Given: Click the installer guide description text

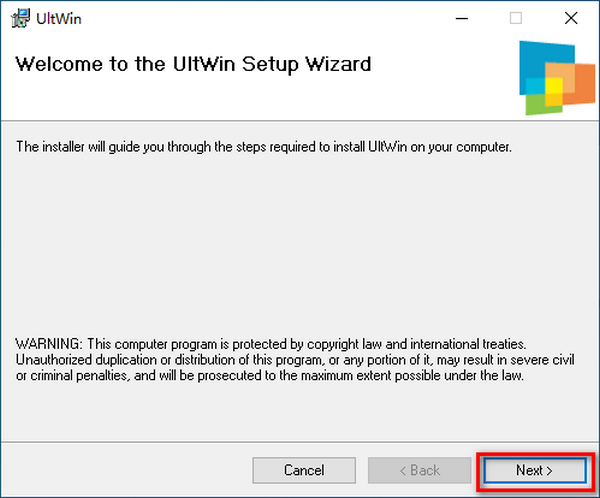Looking at the screenshot, I should 264,147.
